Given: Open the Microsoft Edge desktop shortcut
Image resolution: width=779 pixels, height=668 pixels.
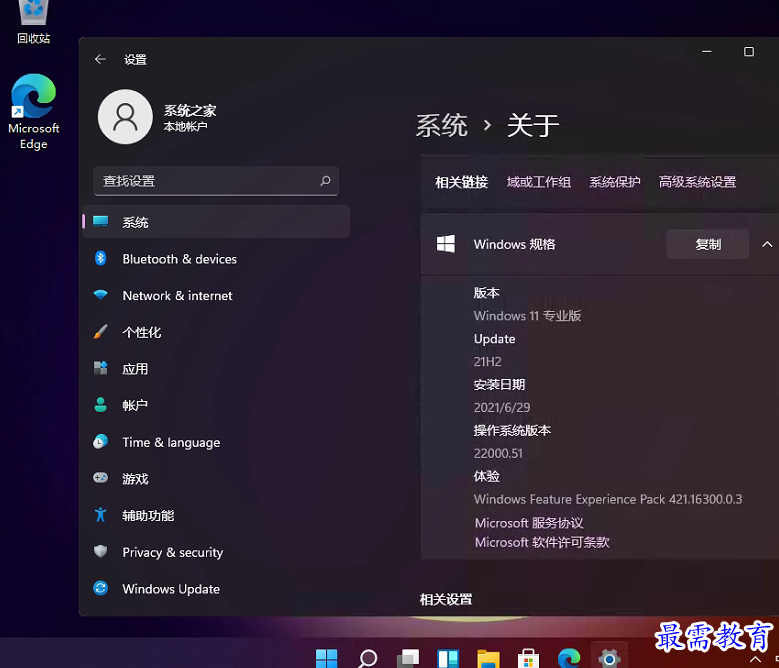Looking at the screenshot, I should coord(33,112).
